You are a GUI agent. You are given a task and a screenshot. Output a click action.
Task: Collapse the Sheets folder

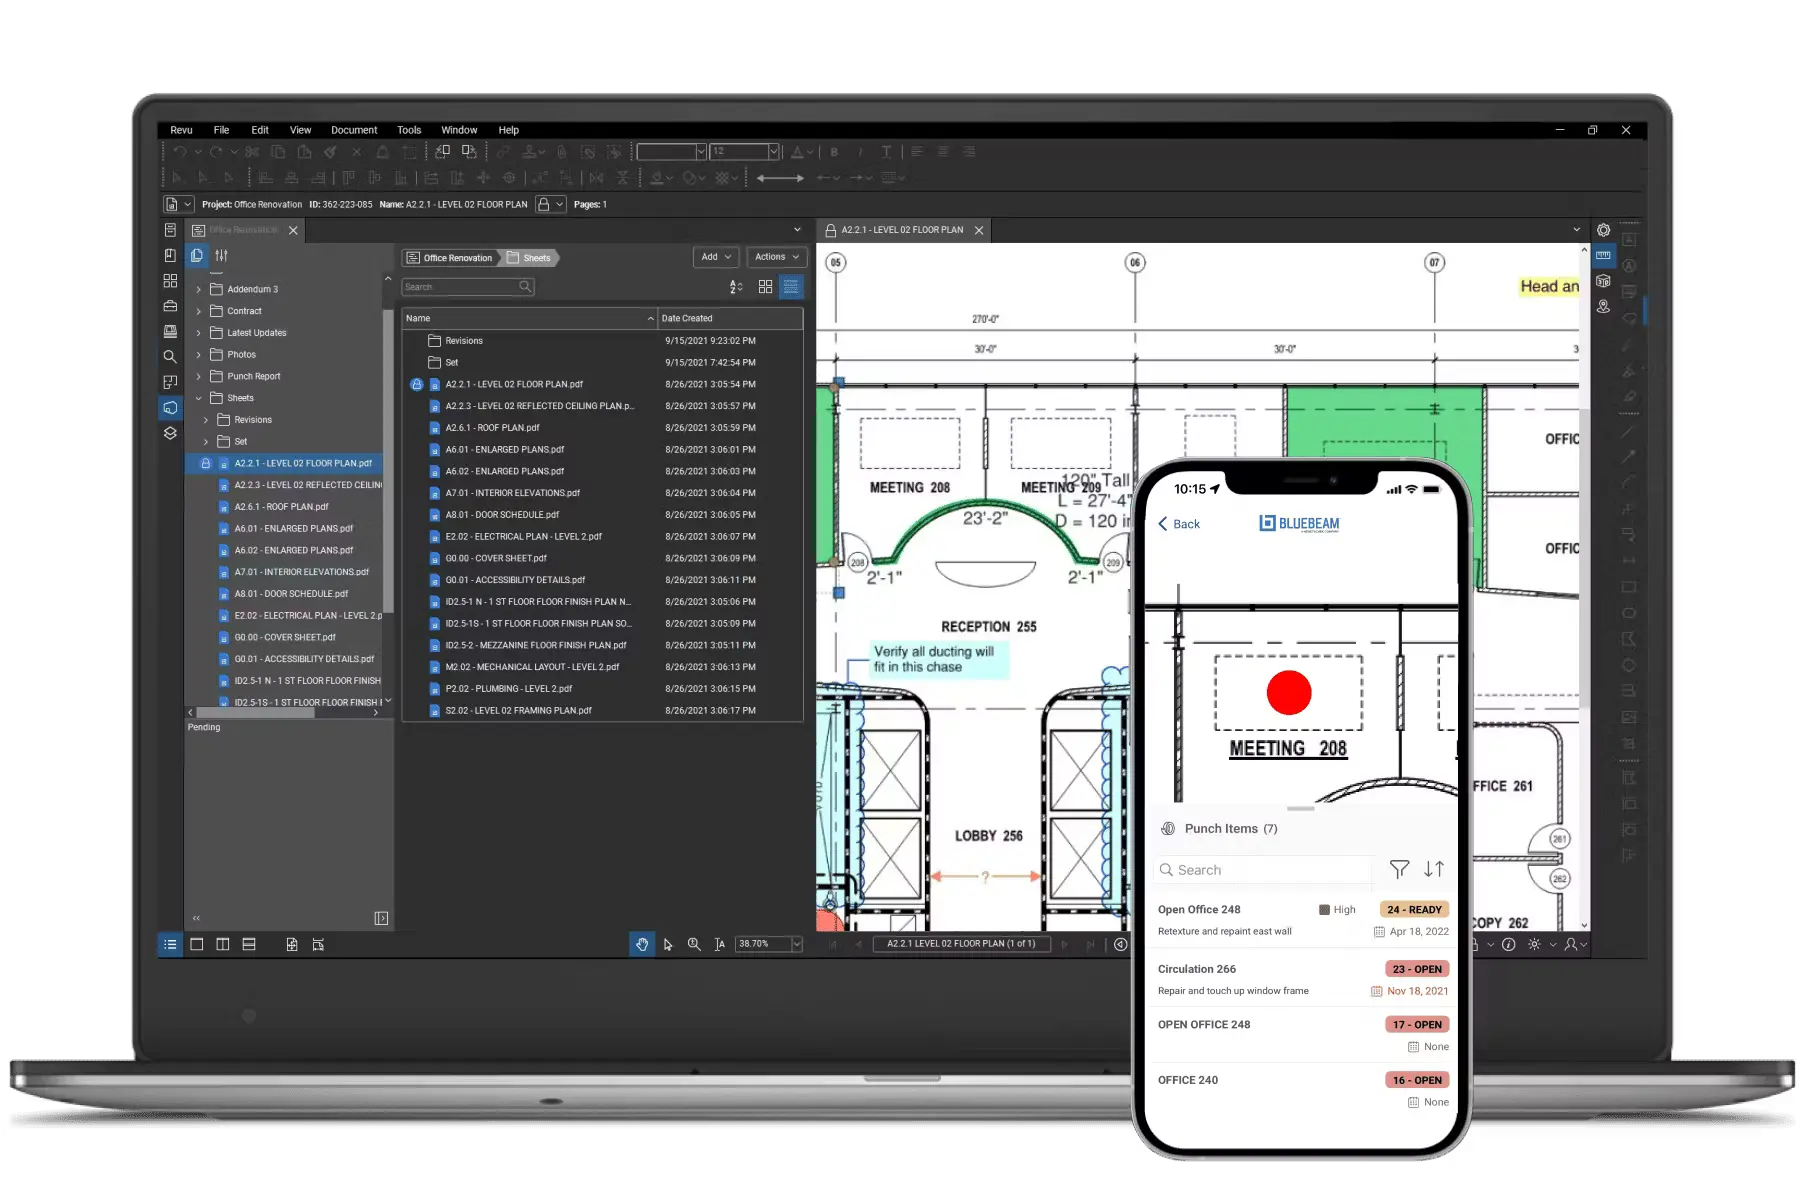199,398
